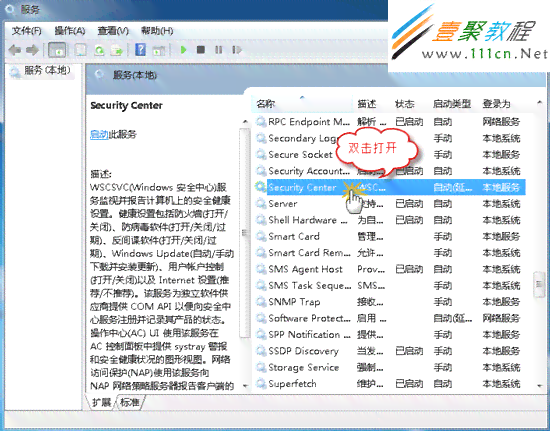Stop service using the stop icon
550x431 pixels.
point(201,50)
